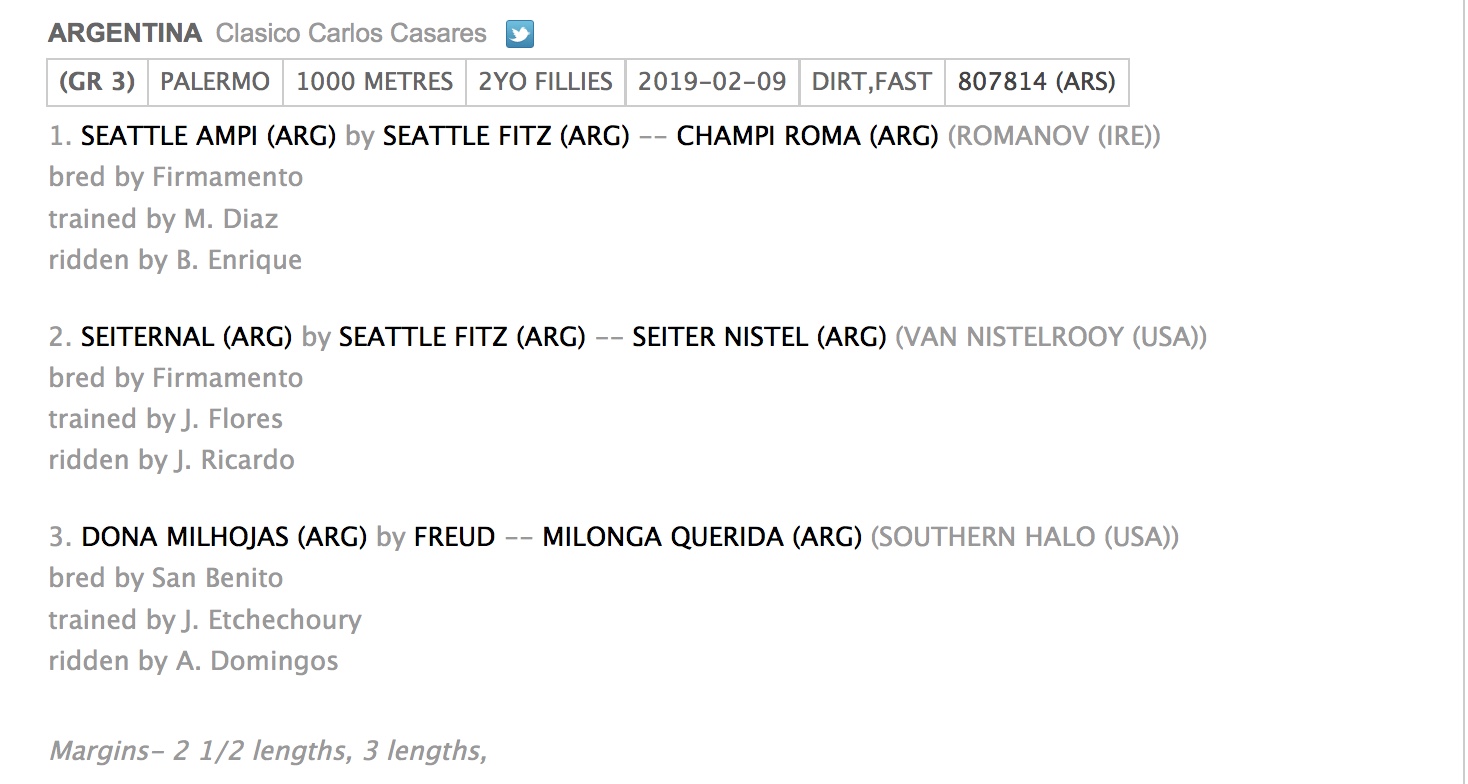
Task: Click the DIRT,FAST track condition cell
Action: pos(872,82)
